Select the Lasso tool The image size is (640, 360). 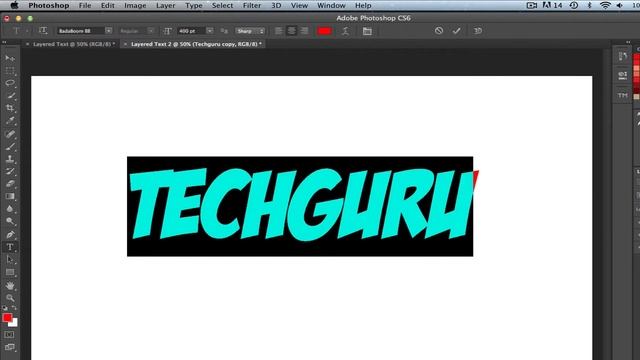tap(10, 83)
